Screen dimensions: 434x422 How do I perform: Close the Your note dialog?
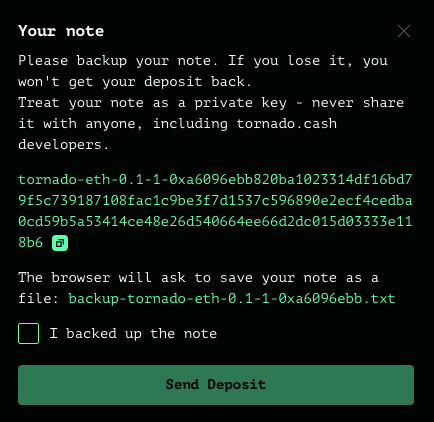pos(404,31)
